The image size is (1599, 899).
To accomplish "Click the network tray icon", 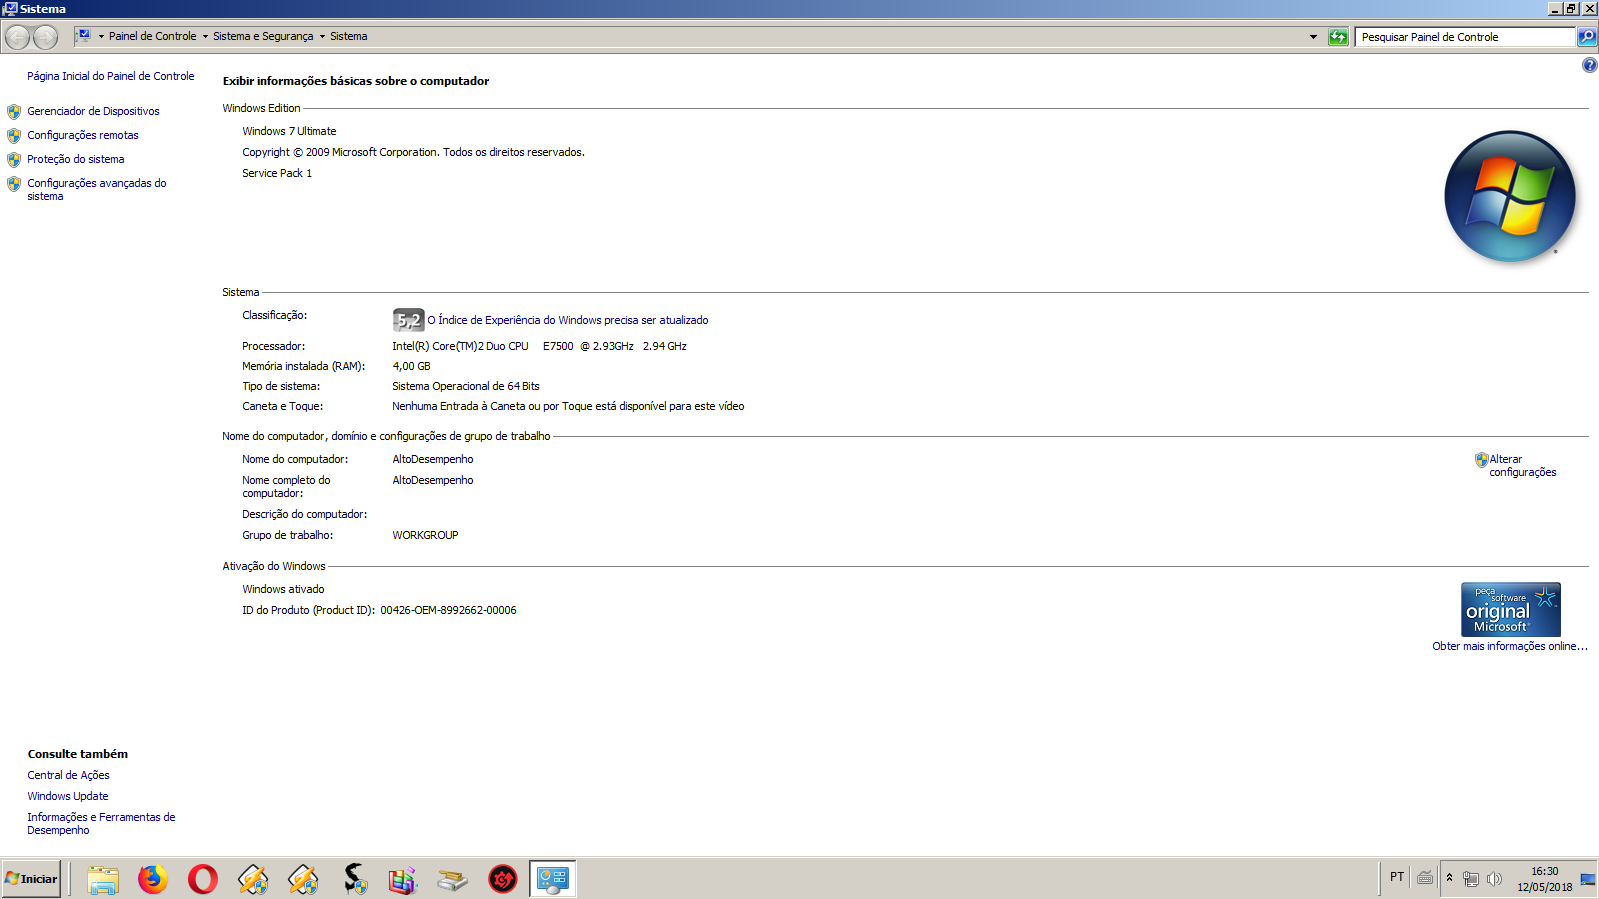I will tap(1471, 879).
